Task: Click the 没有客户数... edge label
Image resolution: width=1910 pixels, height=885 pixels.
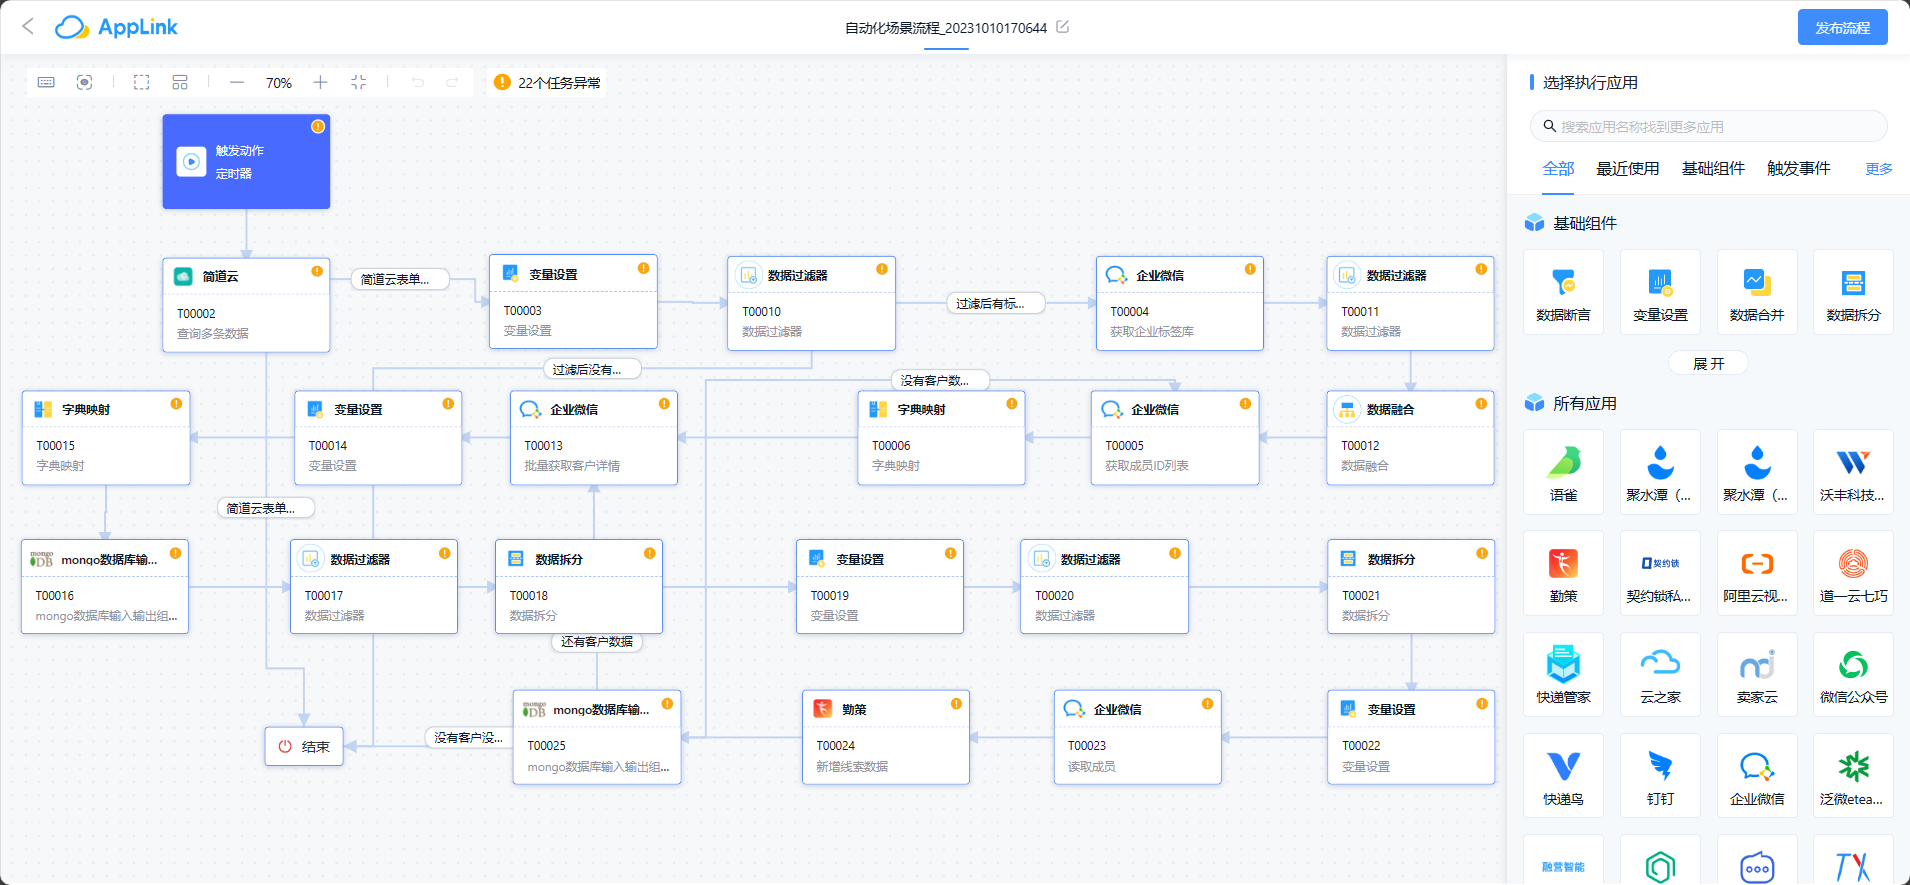Action: (x=940, y=380)
